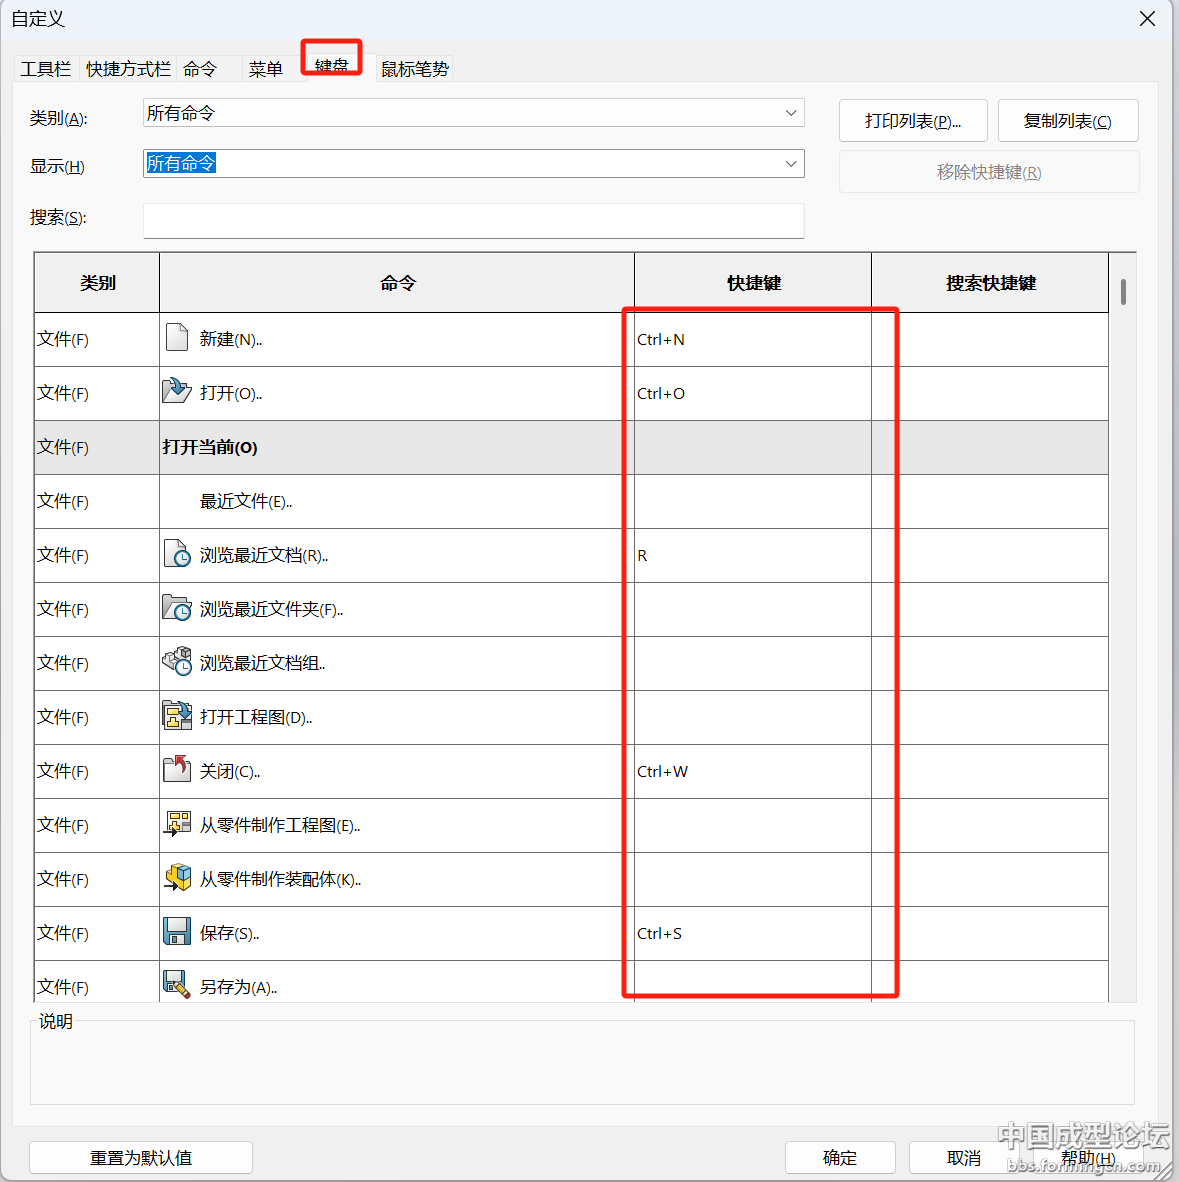Select the R shortcut cell for 浏览最近文档
The width and height of the screenshot is (1179, 1182).
753,556
